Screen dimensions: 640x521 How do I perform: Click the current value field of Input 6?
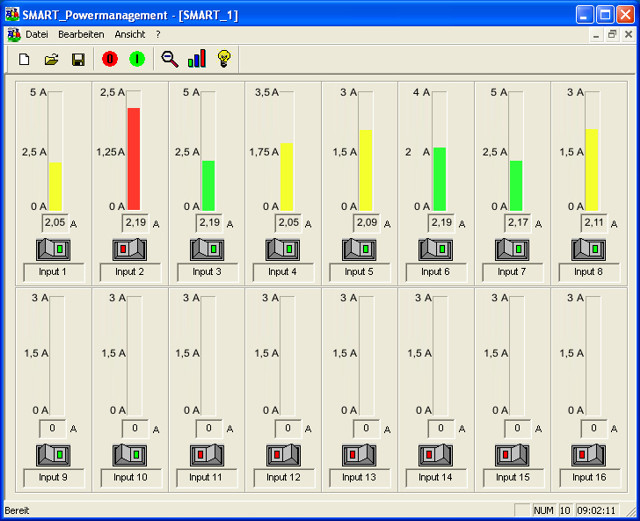point(440,222)
